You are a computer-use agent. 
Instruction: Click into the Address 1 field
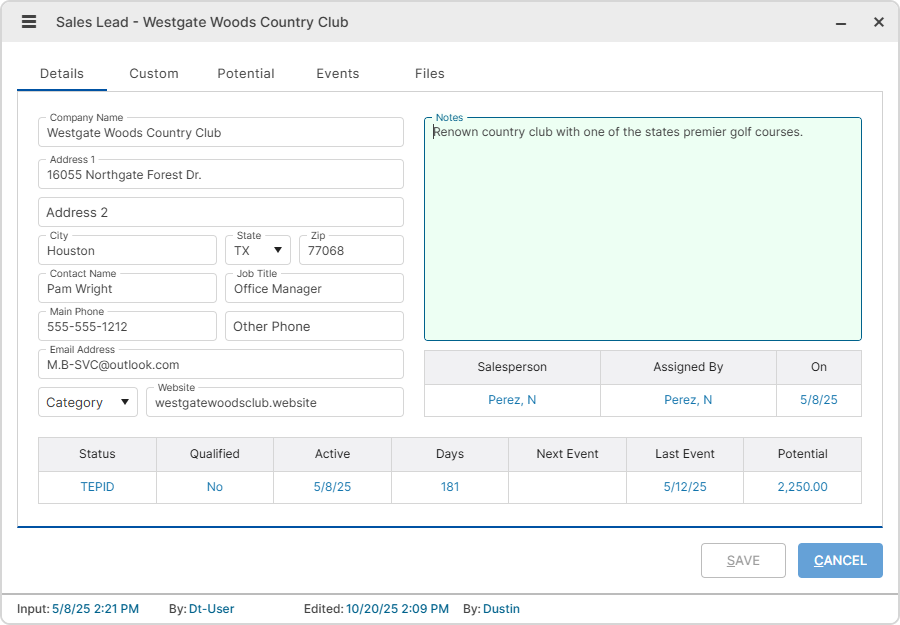click(x=221, y=174)
